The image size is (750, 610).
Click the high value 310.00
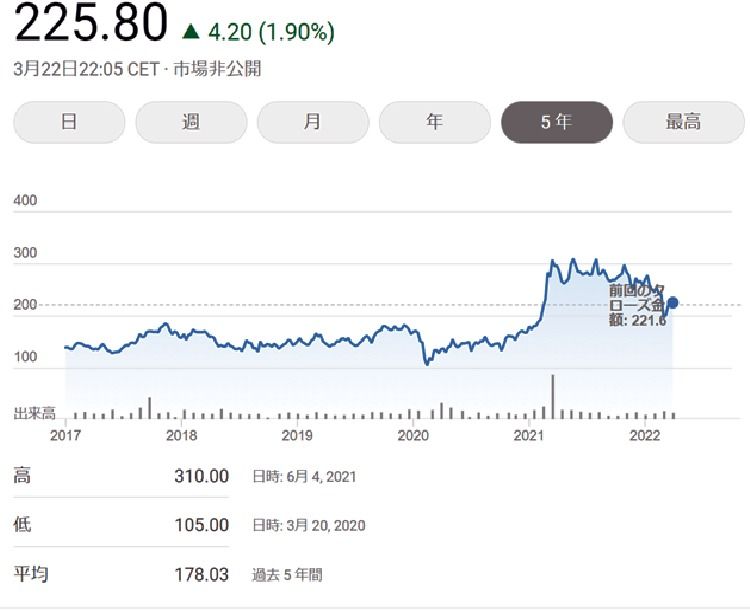coord(202,476)
